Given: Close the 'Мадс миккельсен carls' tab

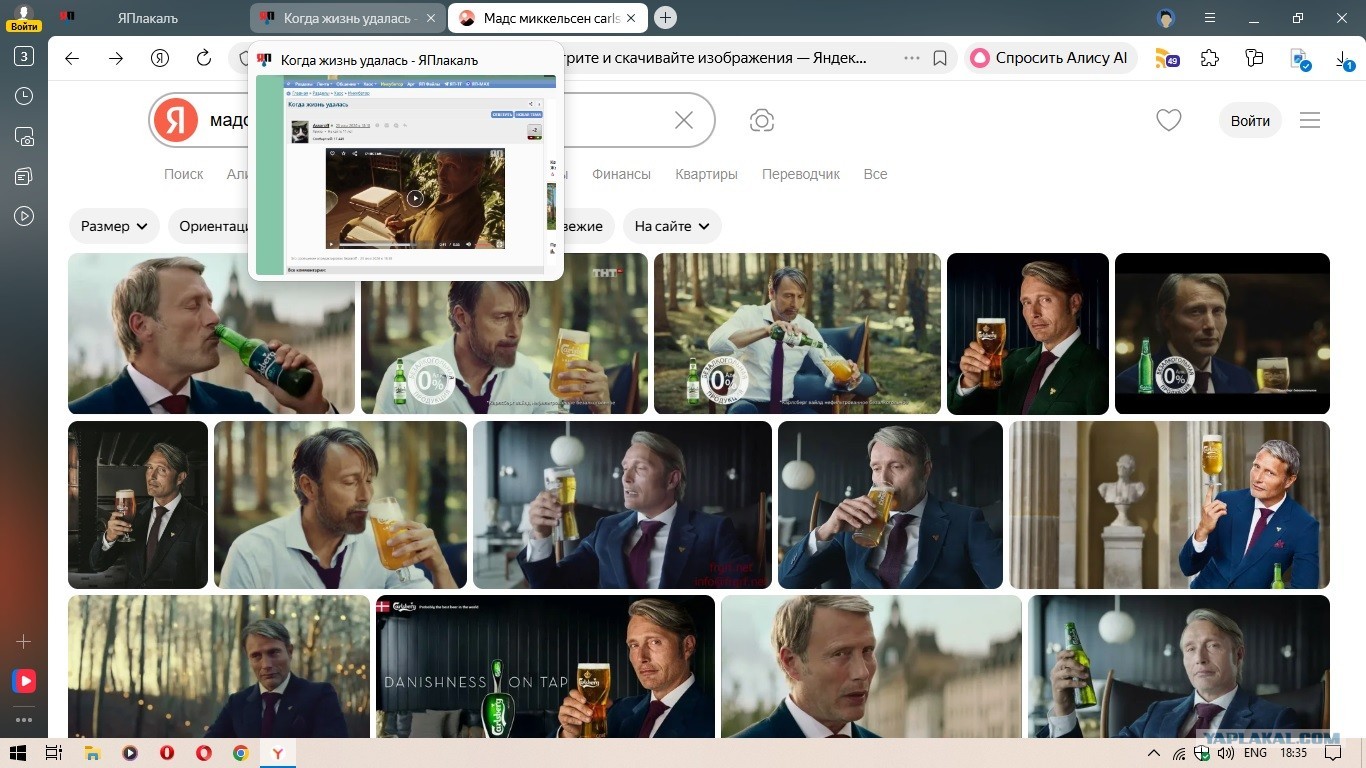Looking at the screenshot, I should (x=630, y=18).
